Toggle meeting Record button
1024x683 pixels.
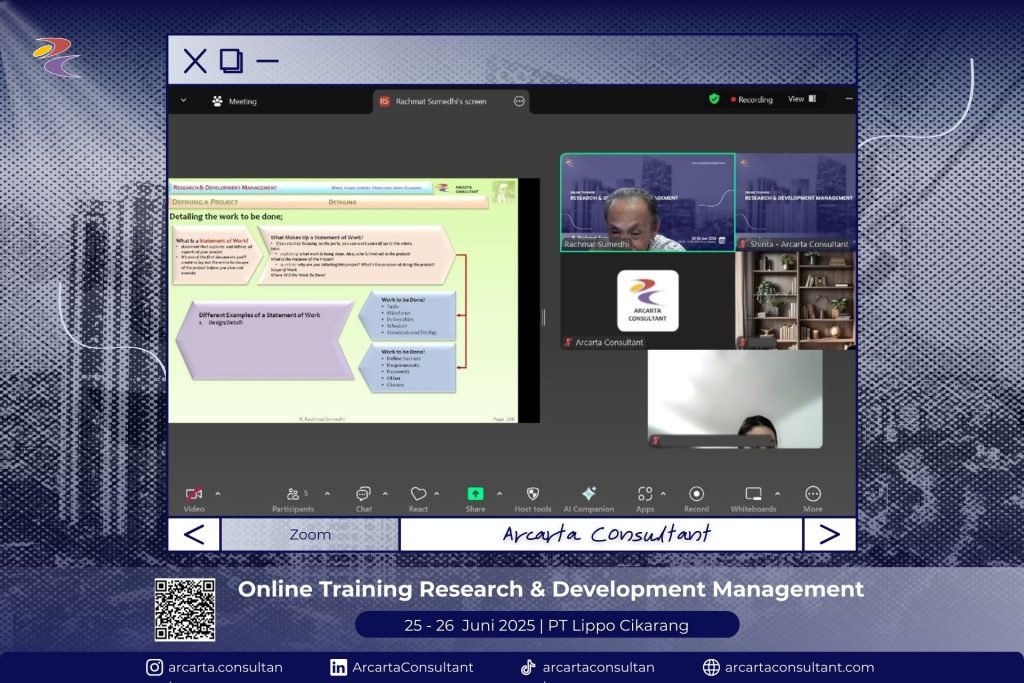(x=696, y=495)
